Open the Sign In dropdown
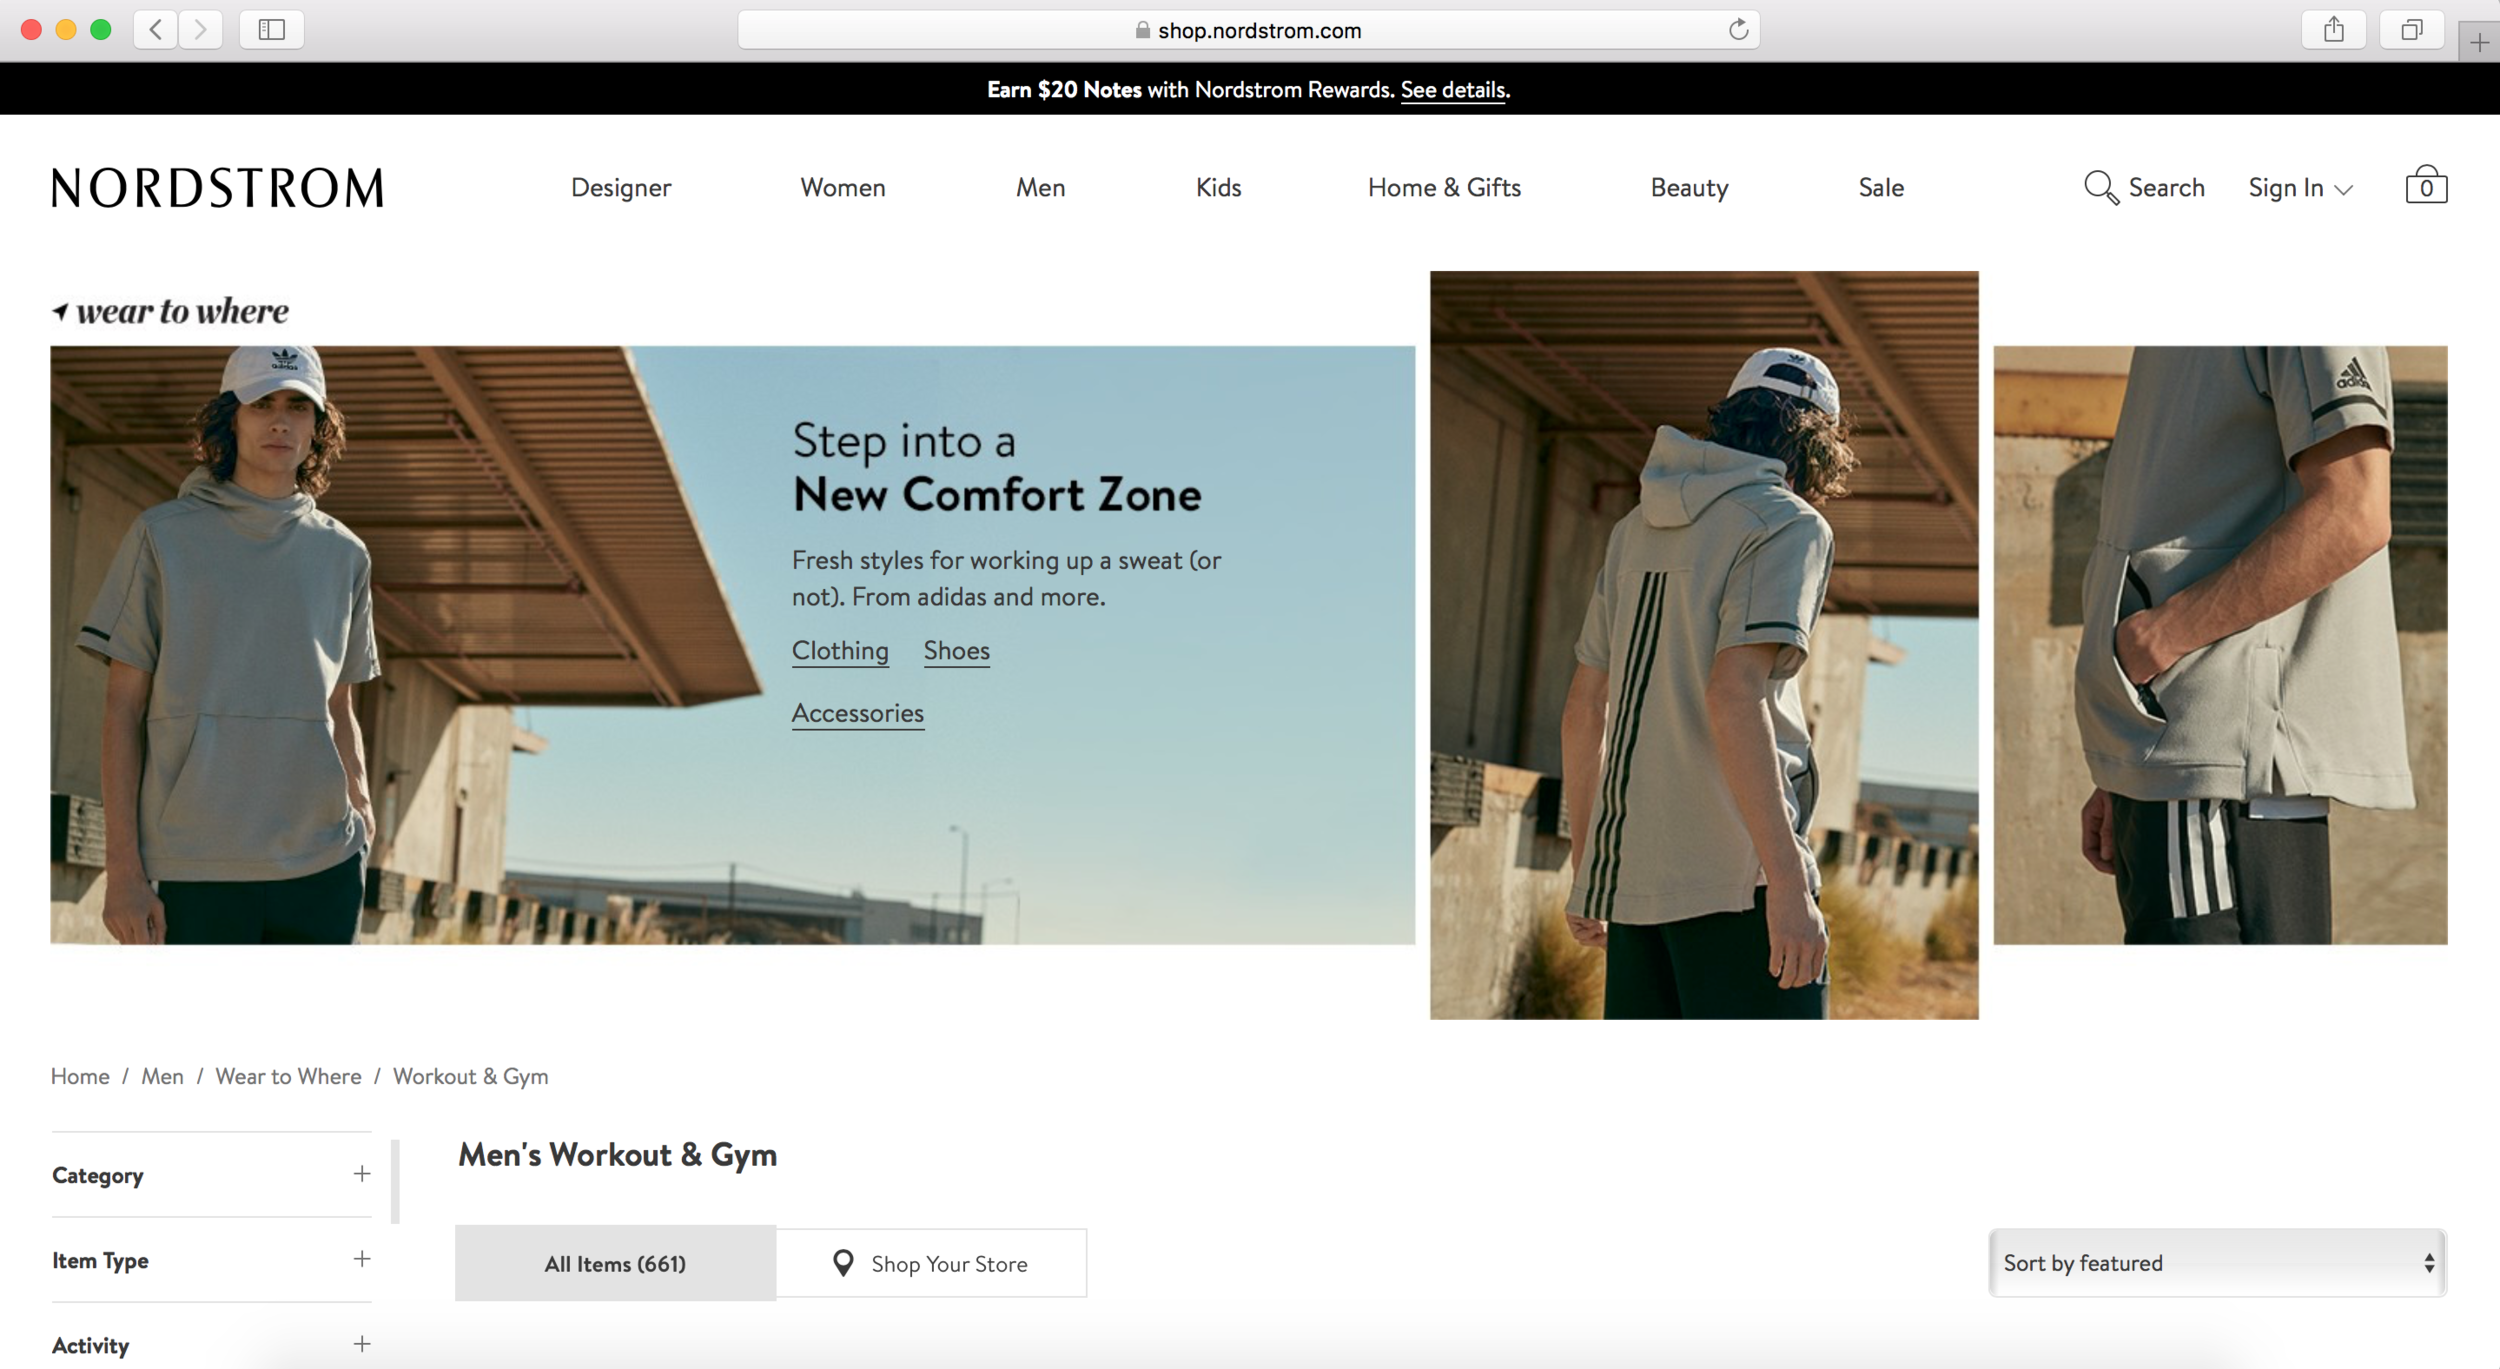Viewport: 2500px width, 1369px height. pos(2300,188)
